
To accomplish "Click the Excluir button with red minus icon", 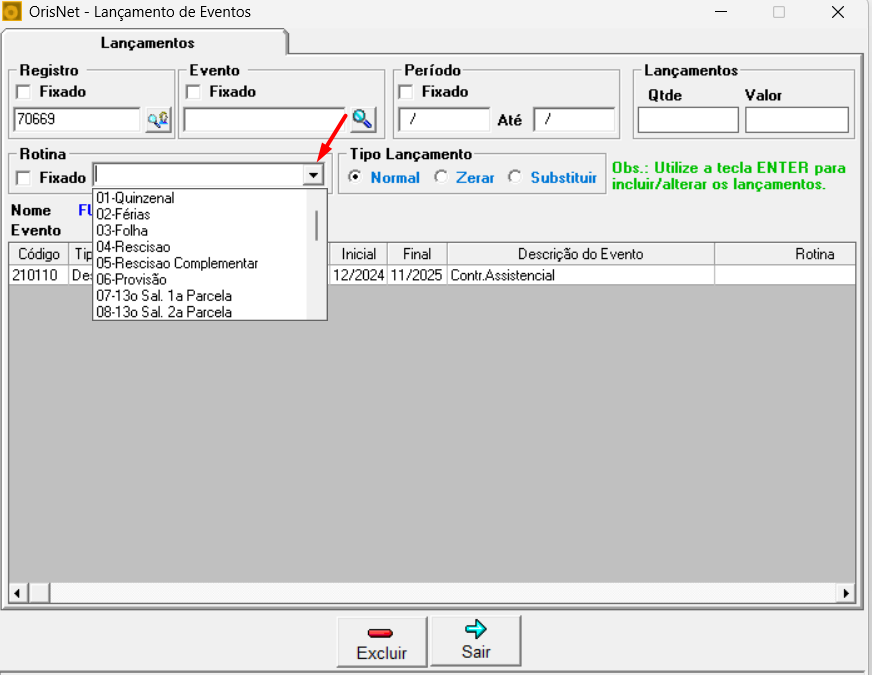I will [x=382, y=642].
